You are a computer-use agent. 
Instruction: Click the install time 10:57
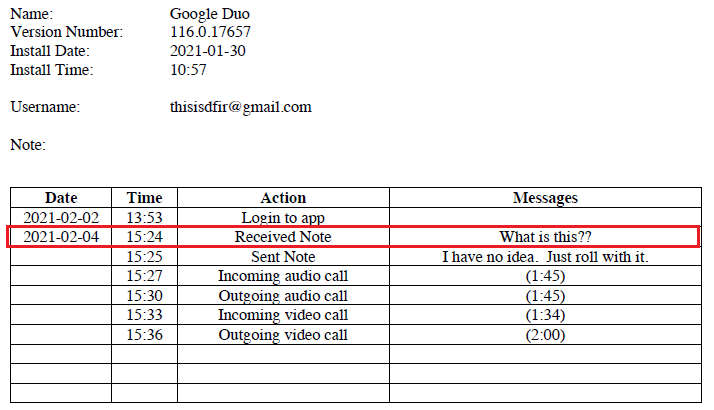188,70
